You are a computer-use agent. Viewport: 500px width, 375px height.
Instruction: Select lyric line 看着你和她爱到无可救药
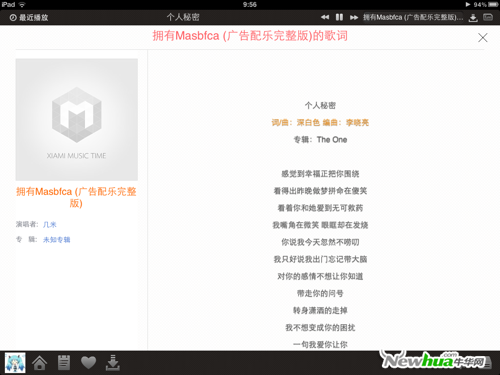320,208
